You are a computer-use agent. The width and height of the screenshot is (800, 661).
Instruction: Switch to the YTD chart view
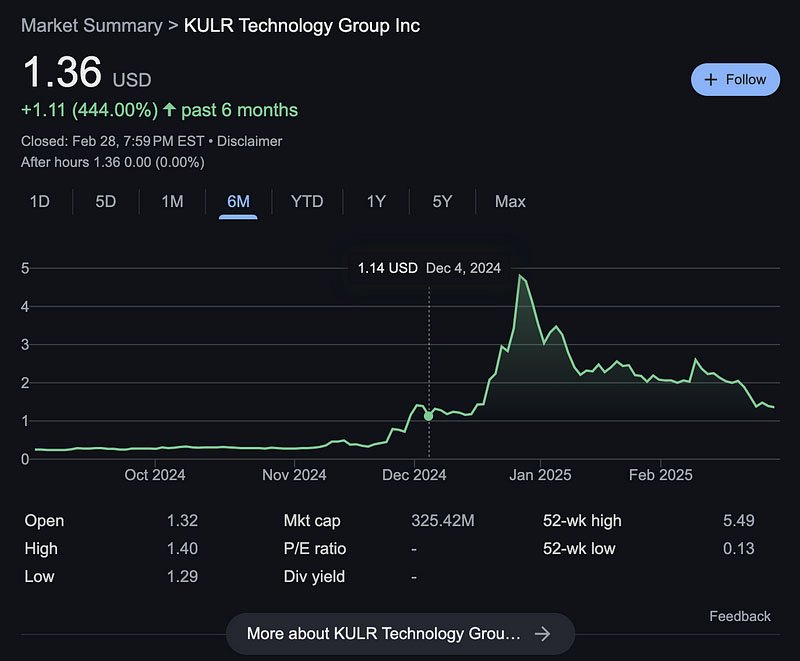(x=307, y=201)
